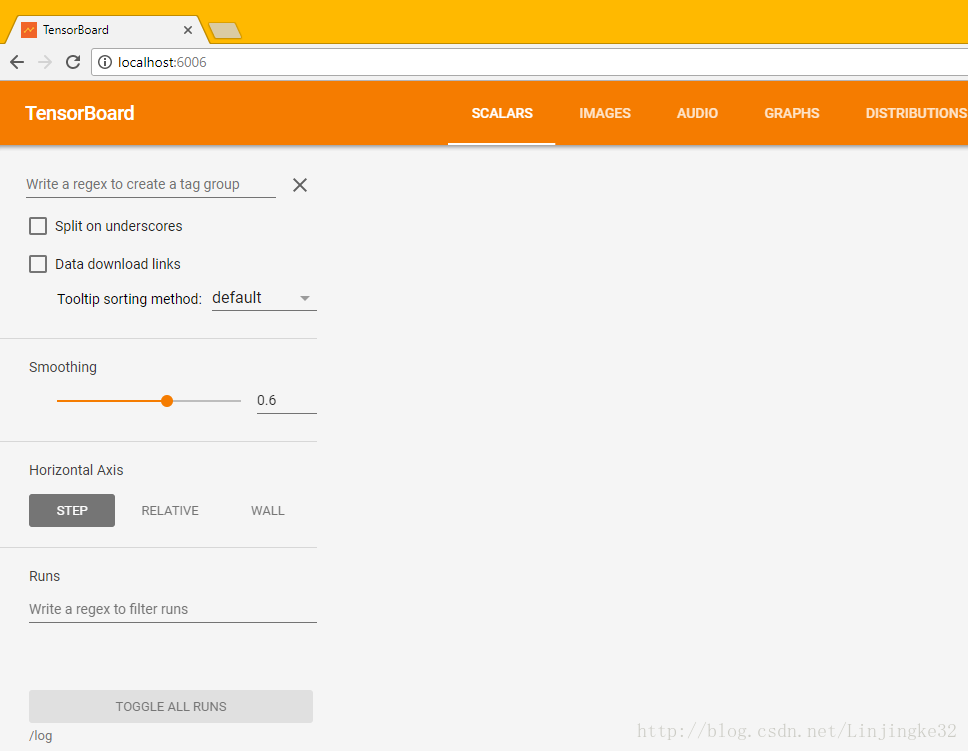Click the browser back arrow
This screenshot has width=968, height=751.
pos(17,62)
